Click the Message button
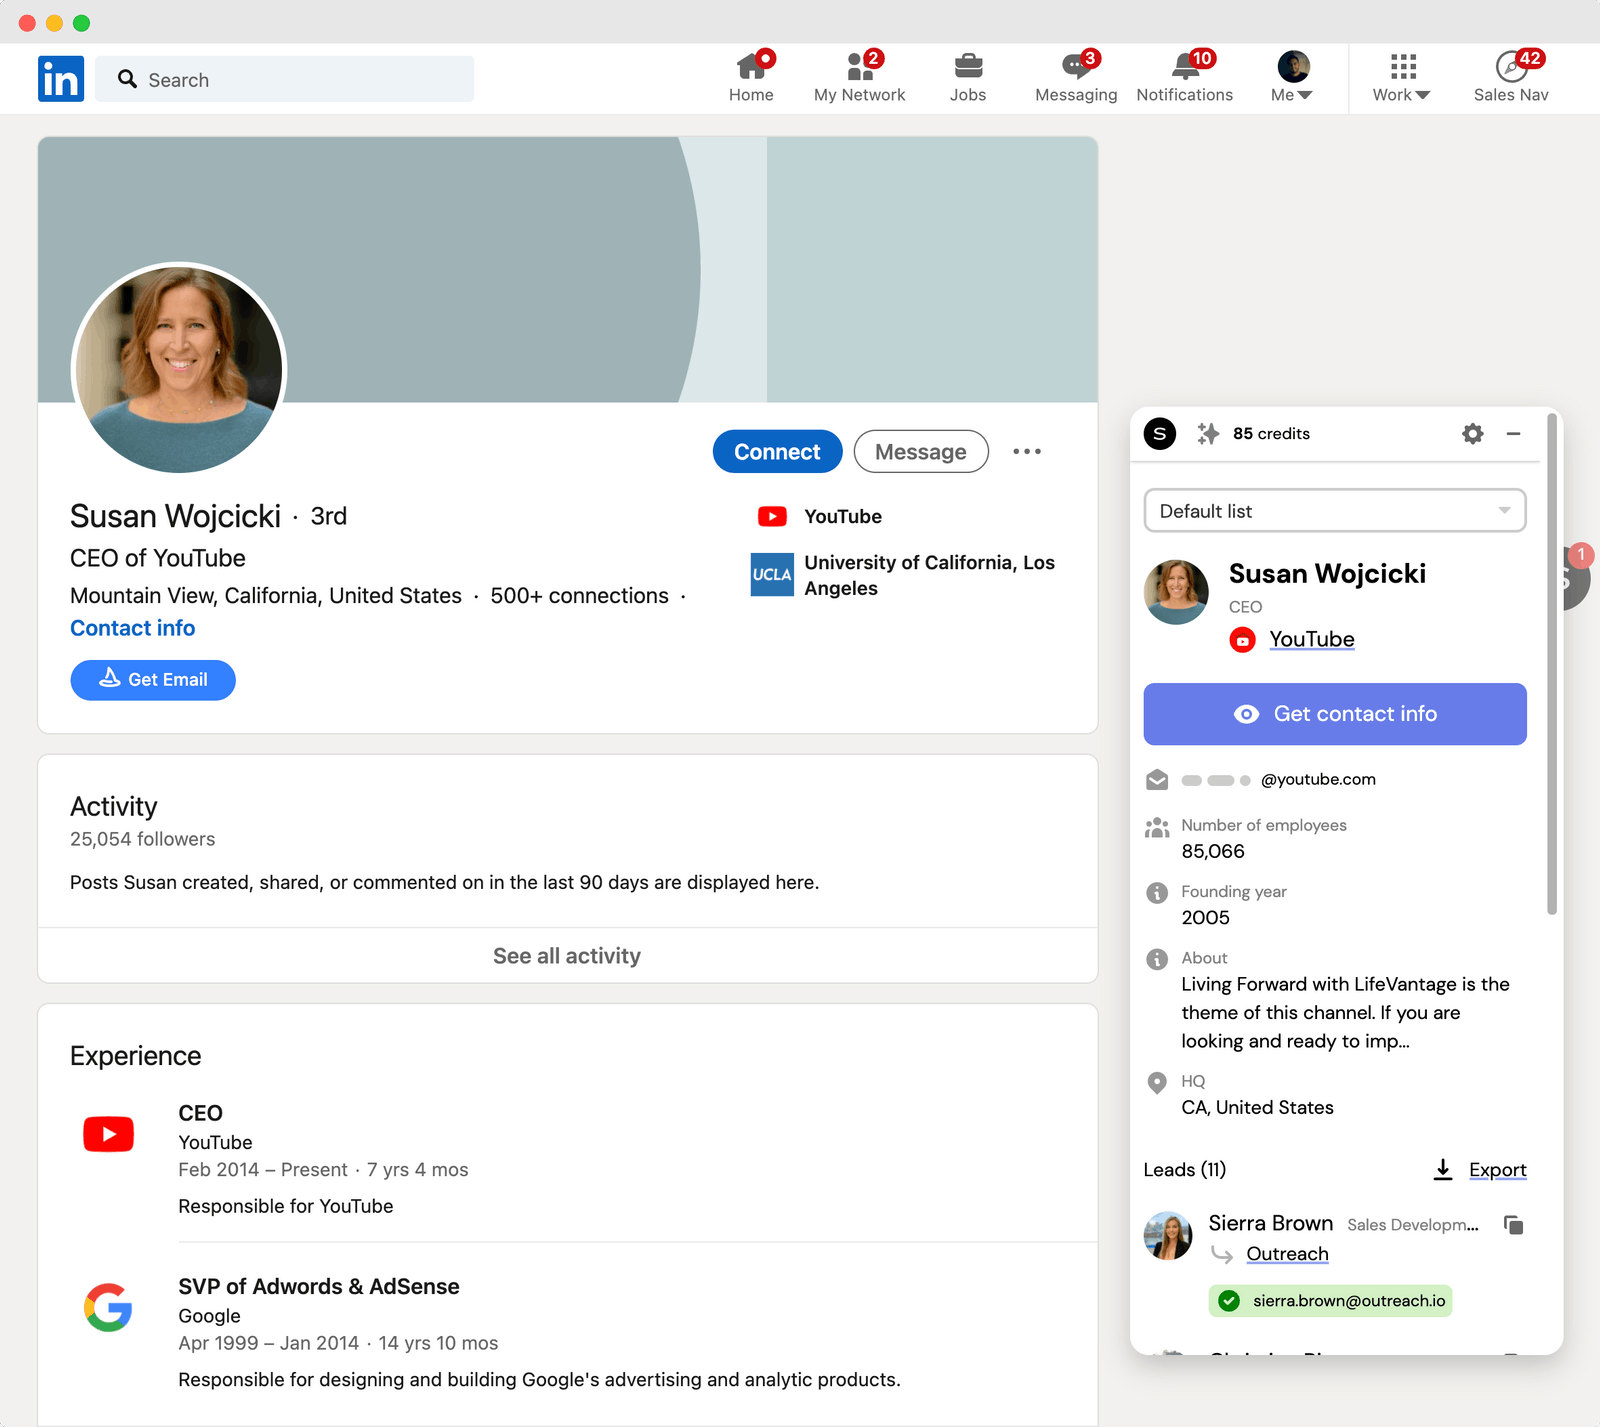 tap(921, 452)
